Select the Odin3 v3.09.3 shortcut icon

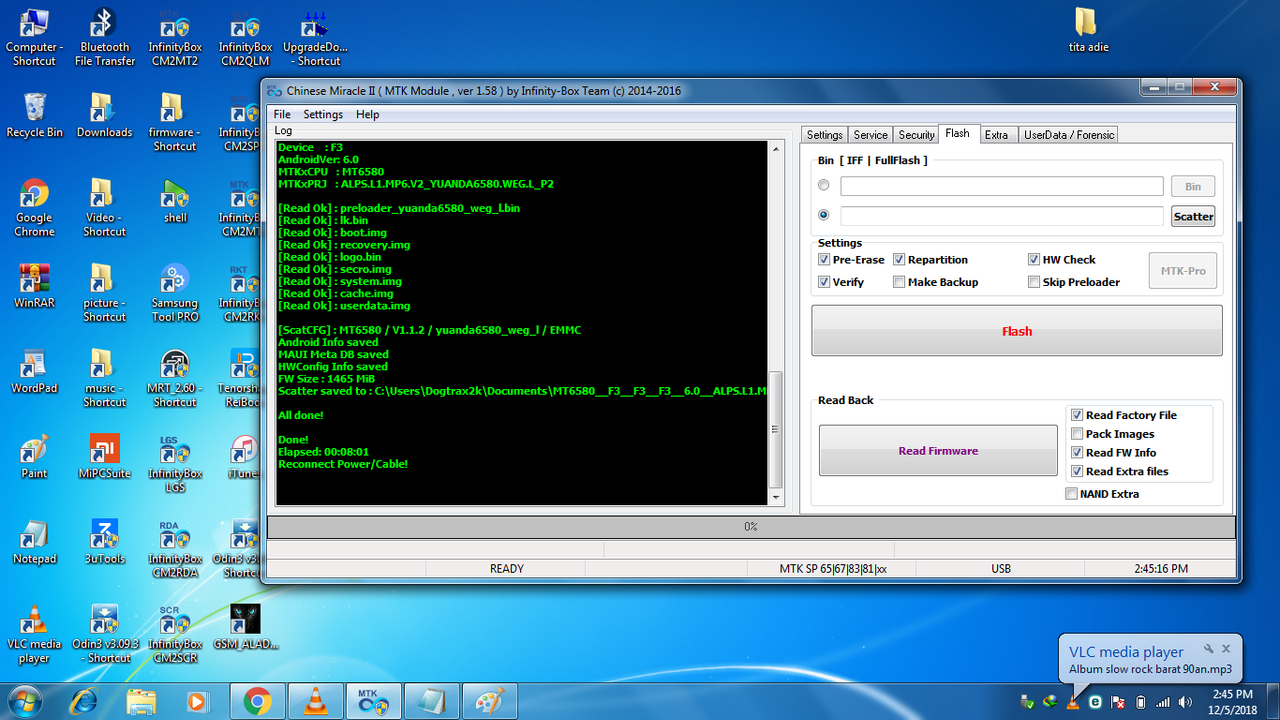click(x=105, y=634)
